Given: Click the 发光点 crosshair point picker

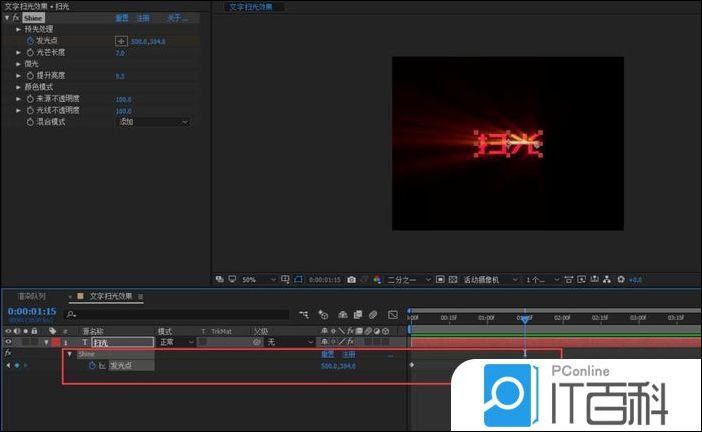Looking at the screenshot, I should click(121, 41).
